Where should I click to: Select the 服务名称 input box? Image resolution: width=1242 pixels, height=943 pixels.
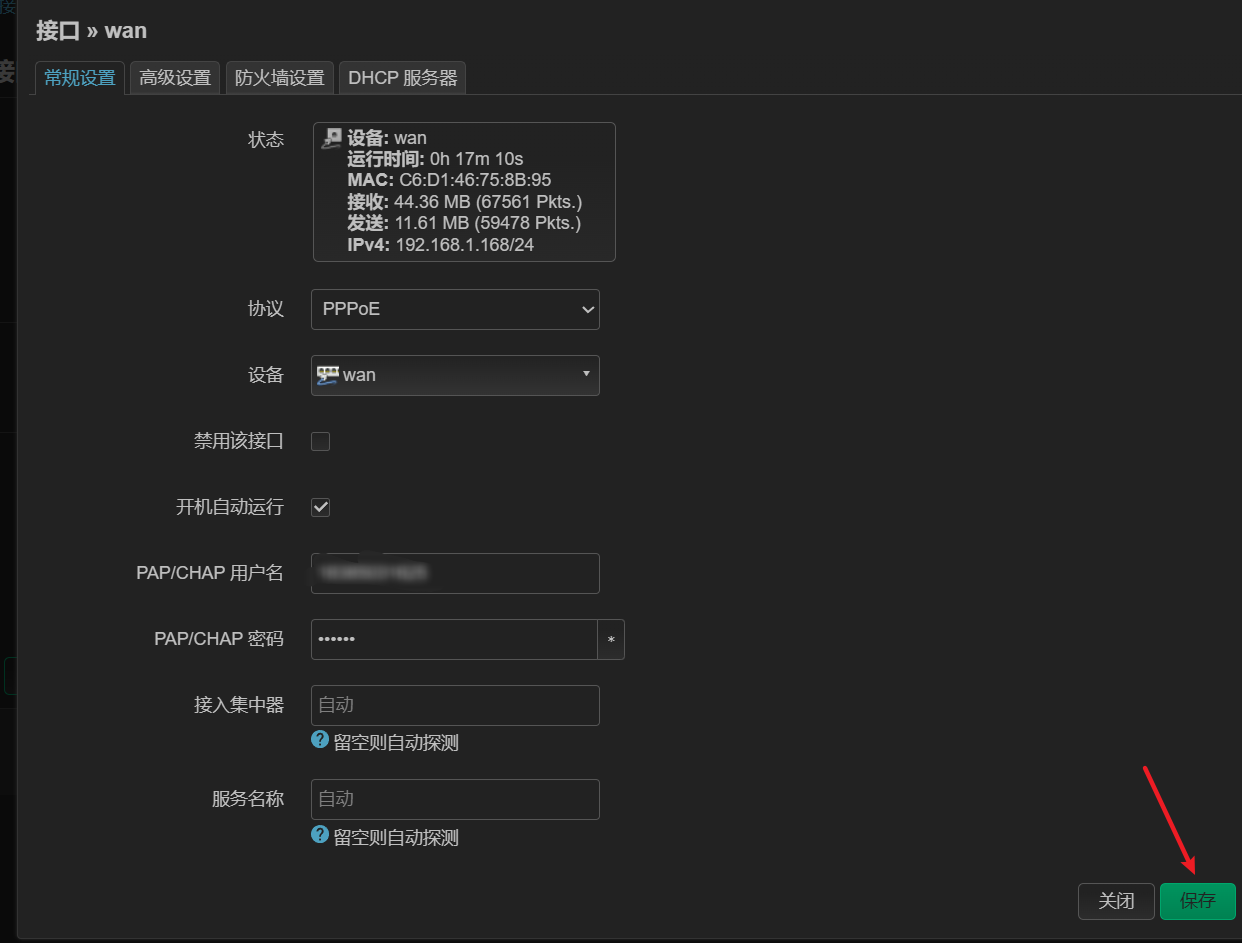[455, 799]
